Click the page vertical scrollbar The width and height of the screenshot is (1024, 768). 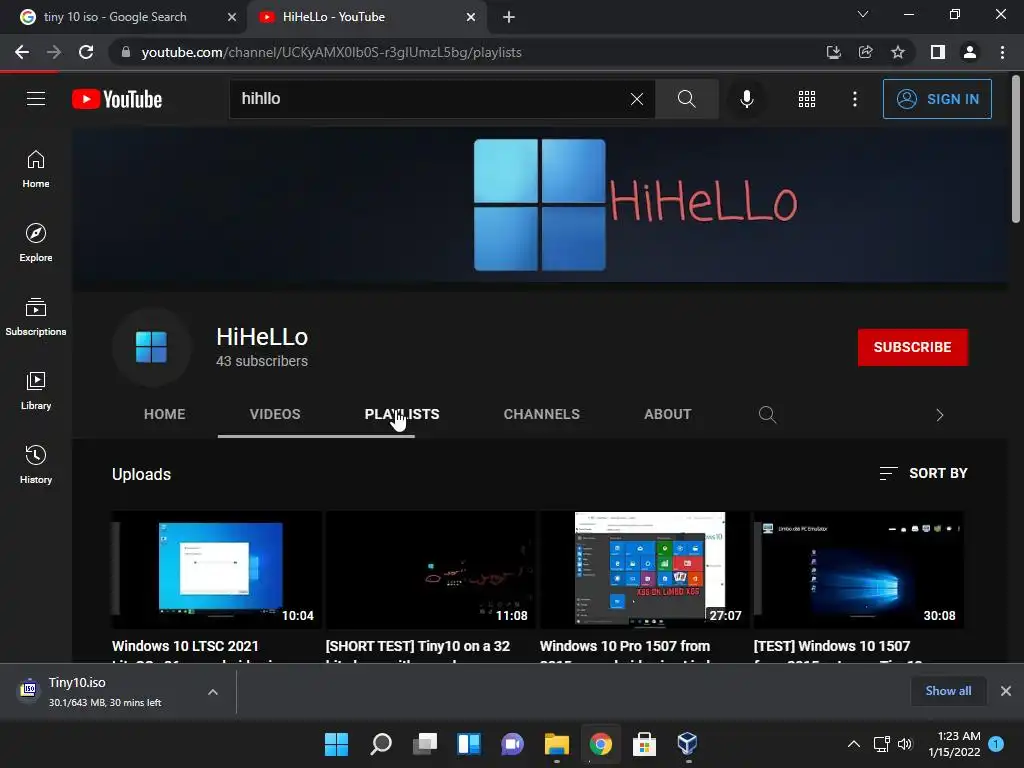click(x=1016, y=150)
